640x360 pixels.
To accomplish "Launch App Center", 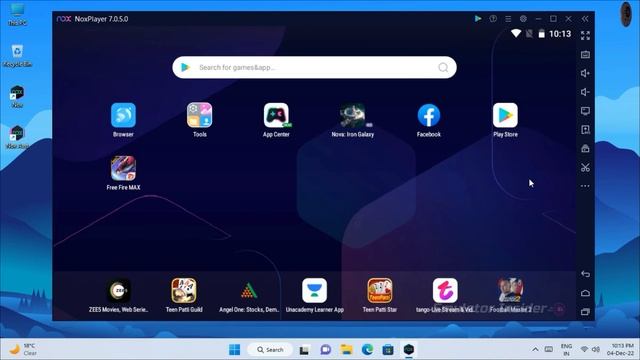I will [x=276, y=116].
